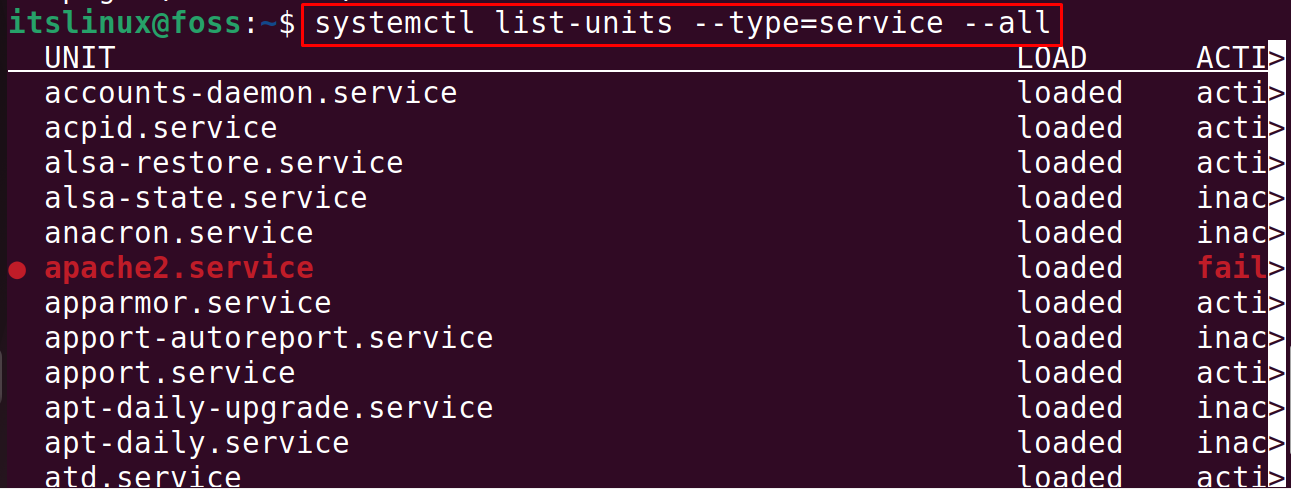Click the anacron.service entry
The height and width of the screenshot is (489, 1291).
pos(179,233)
